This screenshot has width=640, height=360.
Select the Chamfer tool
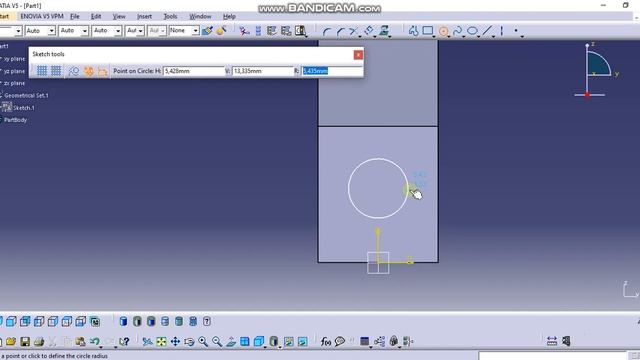[340, 31]
